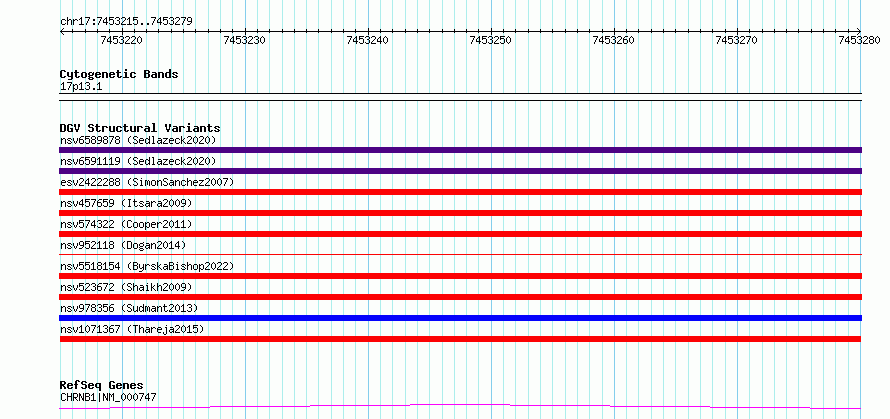The height and width of the screenshot is (419, 890).
Task: Select the magenta CHRNB1 gene line
Action: click(x=460, y=406)
